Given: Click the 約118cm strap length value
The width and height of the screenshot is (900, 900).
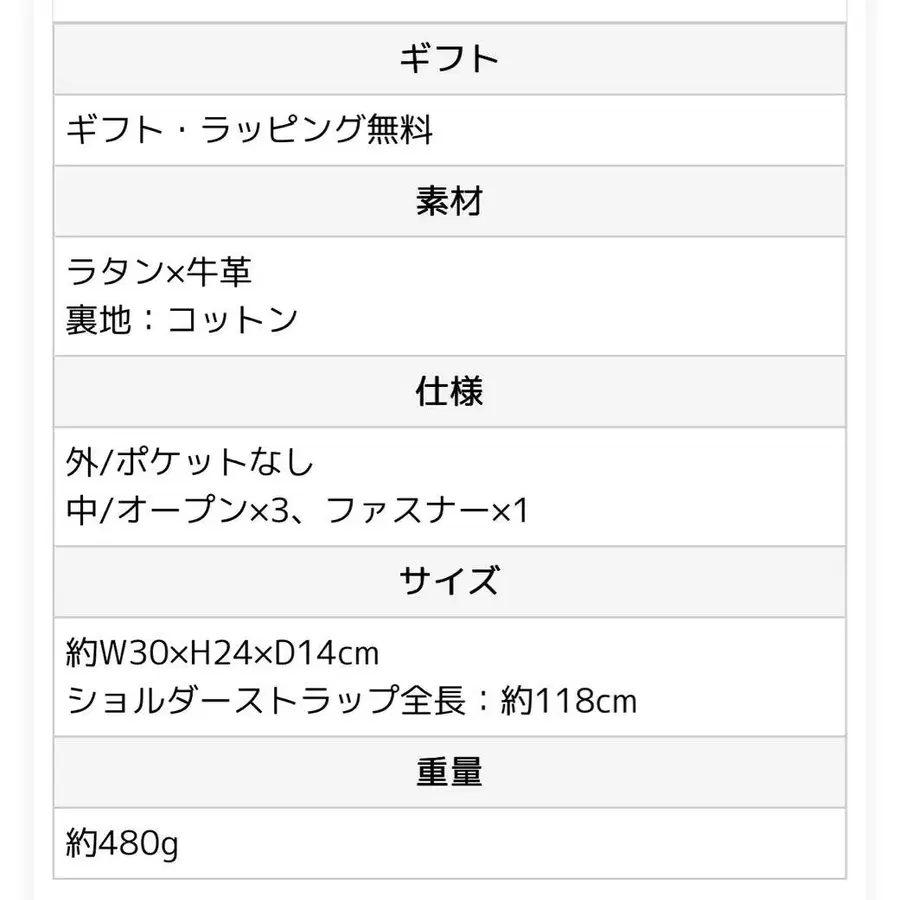Looking at the screenshot, I should click(569, 701).
